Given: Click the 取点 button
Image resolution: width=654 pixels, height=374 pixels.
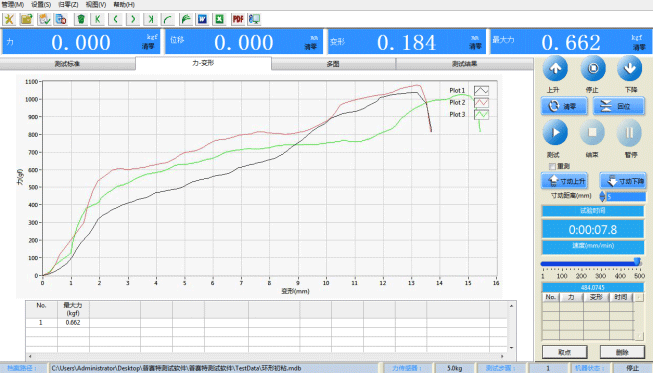Looking at the screenshot, I should [x=565, y=352].
